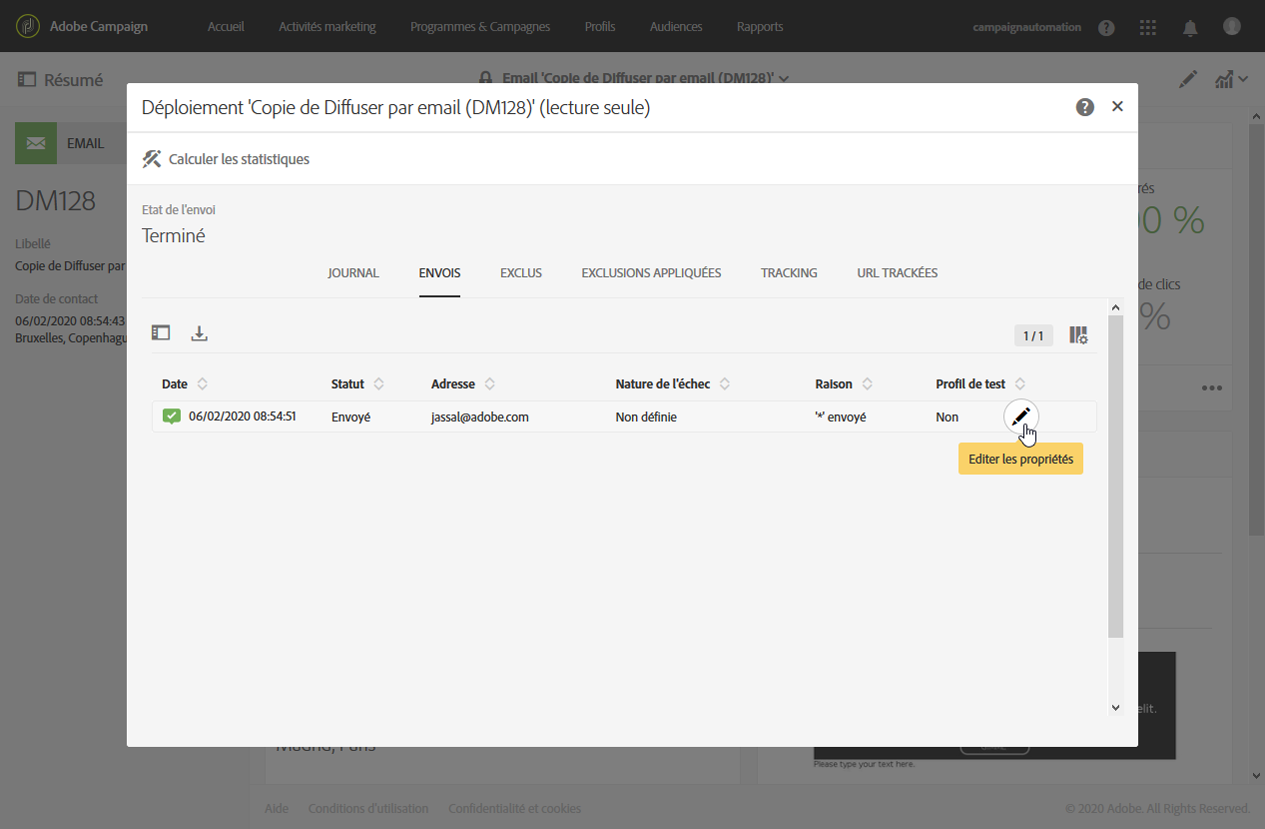Screen dimensions: 1265x829
Task: Click the dialog help question mark icon
Action: coord(1085,107)
